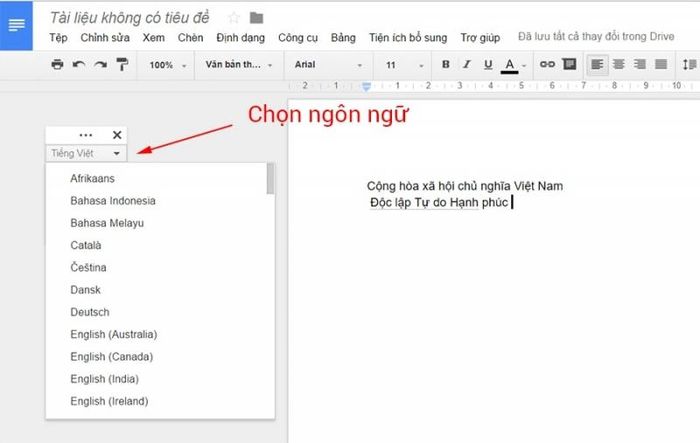Click the blue indent marker on ruler
The width and height of the screenshot is (700, 443).
pos(366,87)
